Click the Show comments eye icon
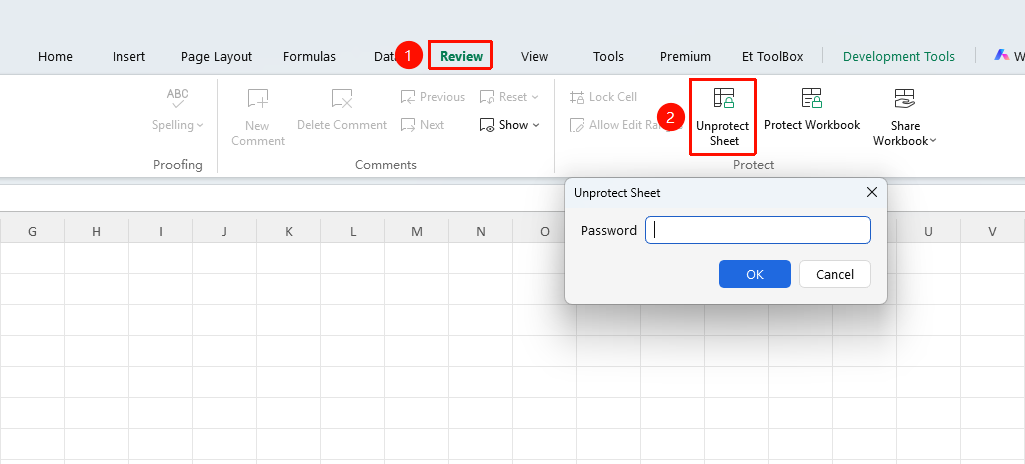The image size is (1025, 464). coord(487,125)
